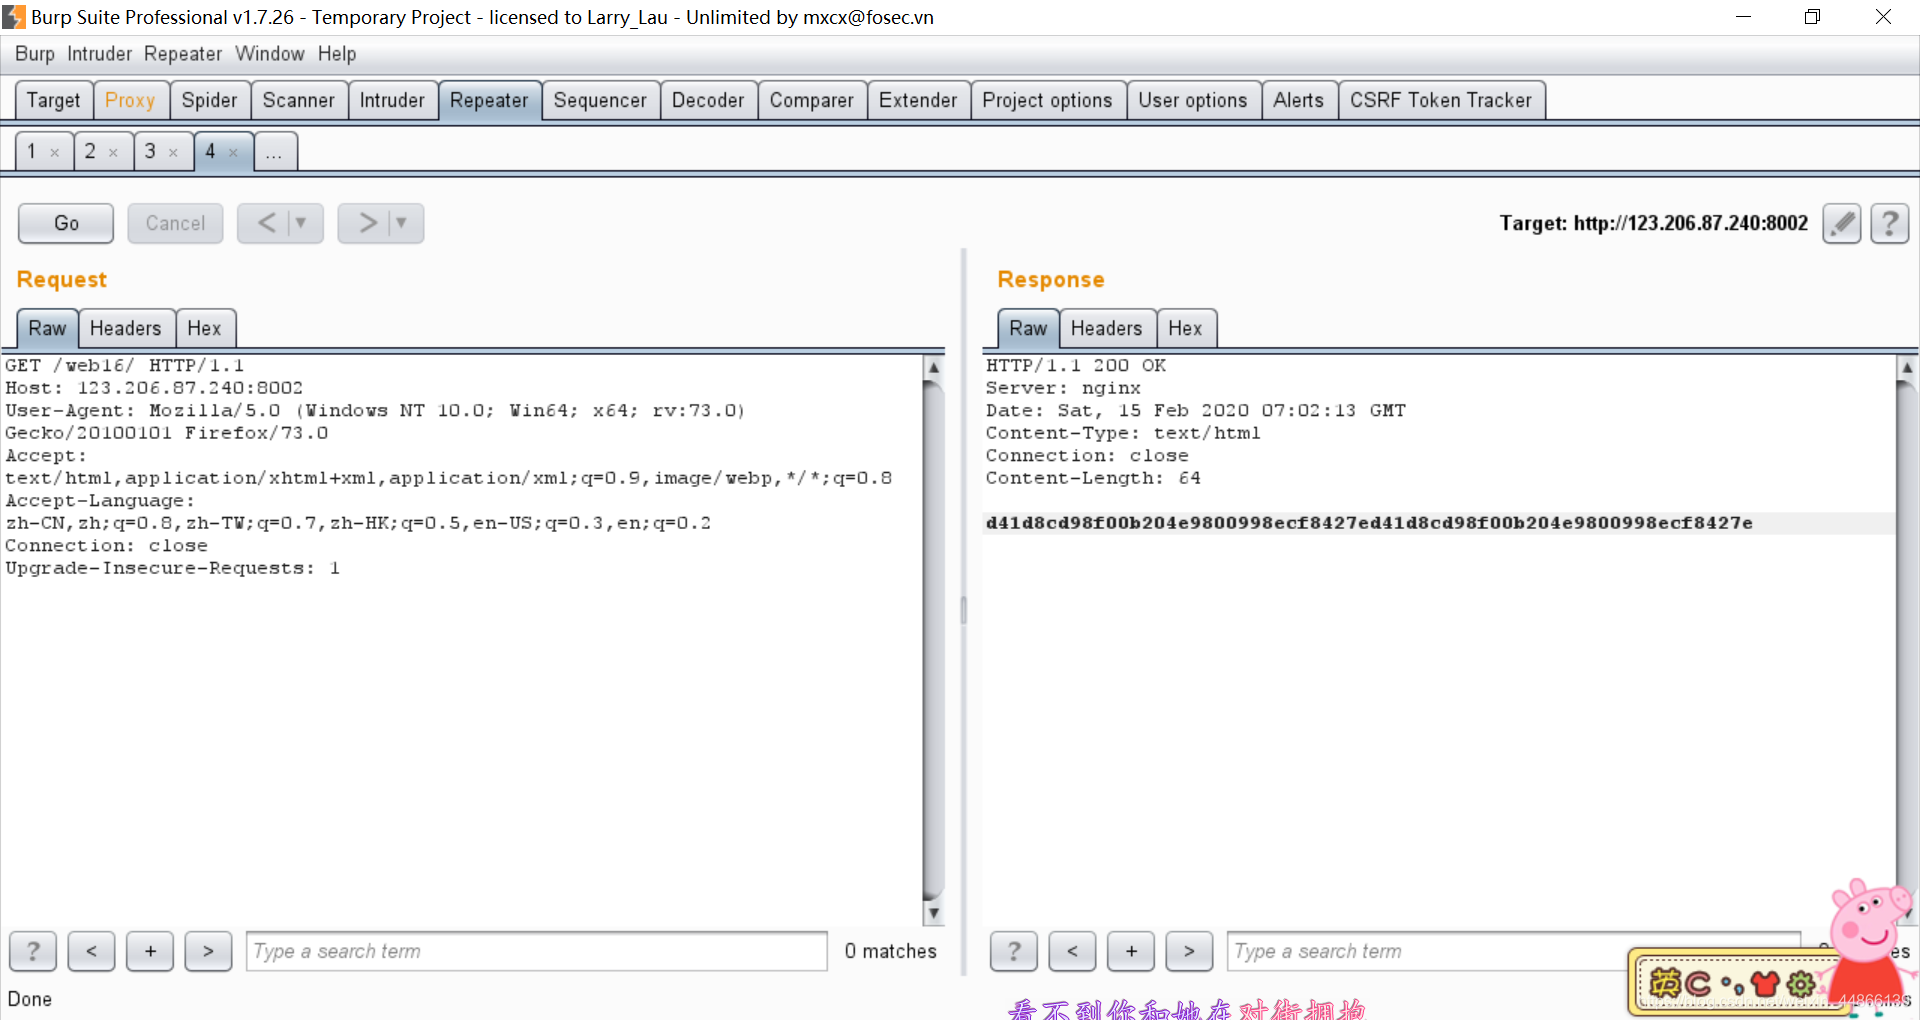Switch to the Sequencer tab
The image size is (1920, 1020).
(x=600, y=100)
